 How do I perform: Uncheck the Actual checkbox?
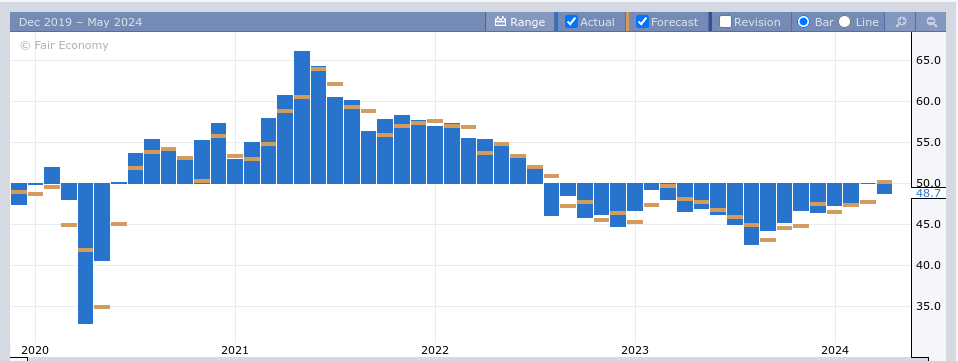(571, 22)
